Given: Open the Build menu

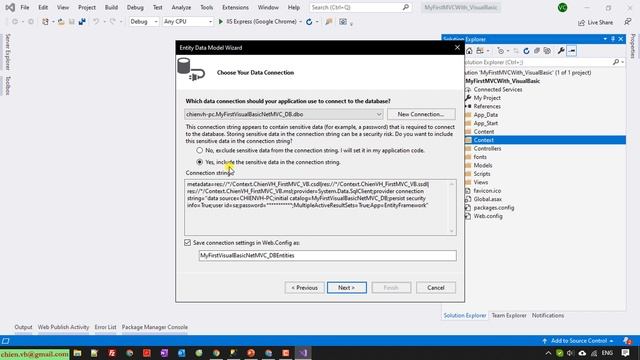Looking at the screenshot, I should [x=111, y=7].
